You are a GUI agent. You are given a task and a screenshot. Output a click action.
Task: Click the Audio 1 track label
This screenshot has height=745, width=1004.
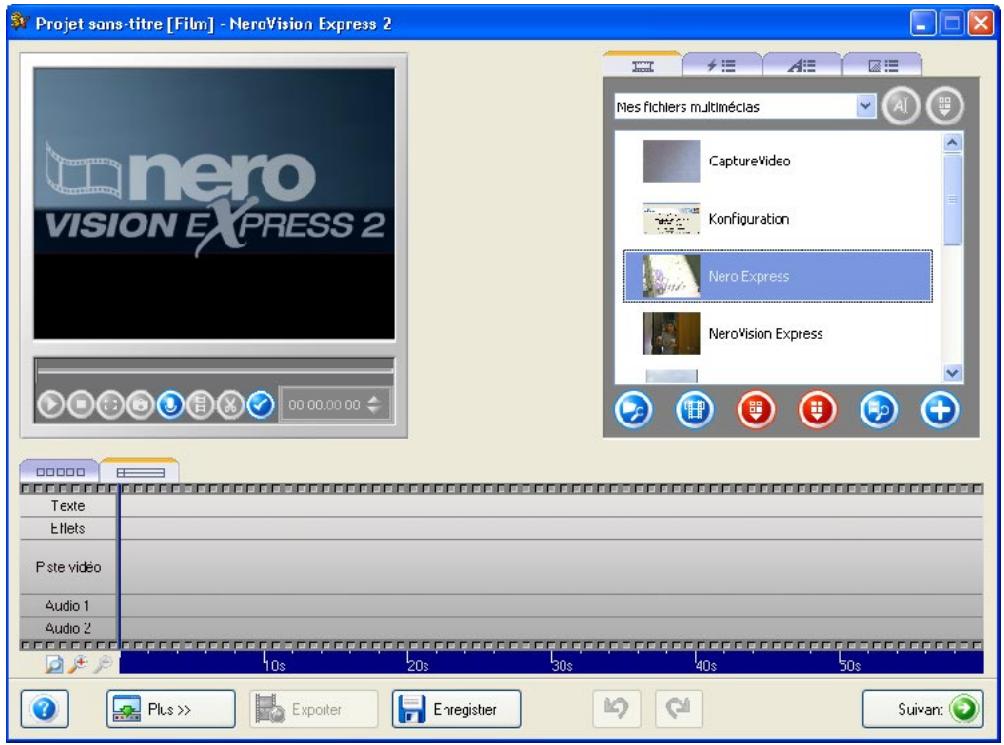(x=68, y=605)
